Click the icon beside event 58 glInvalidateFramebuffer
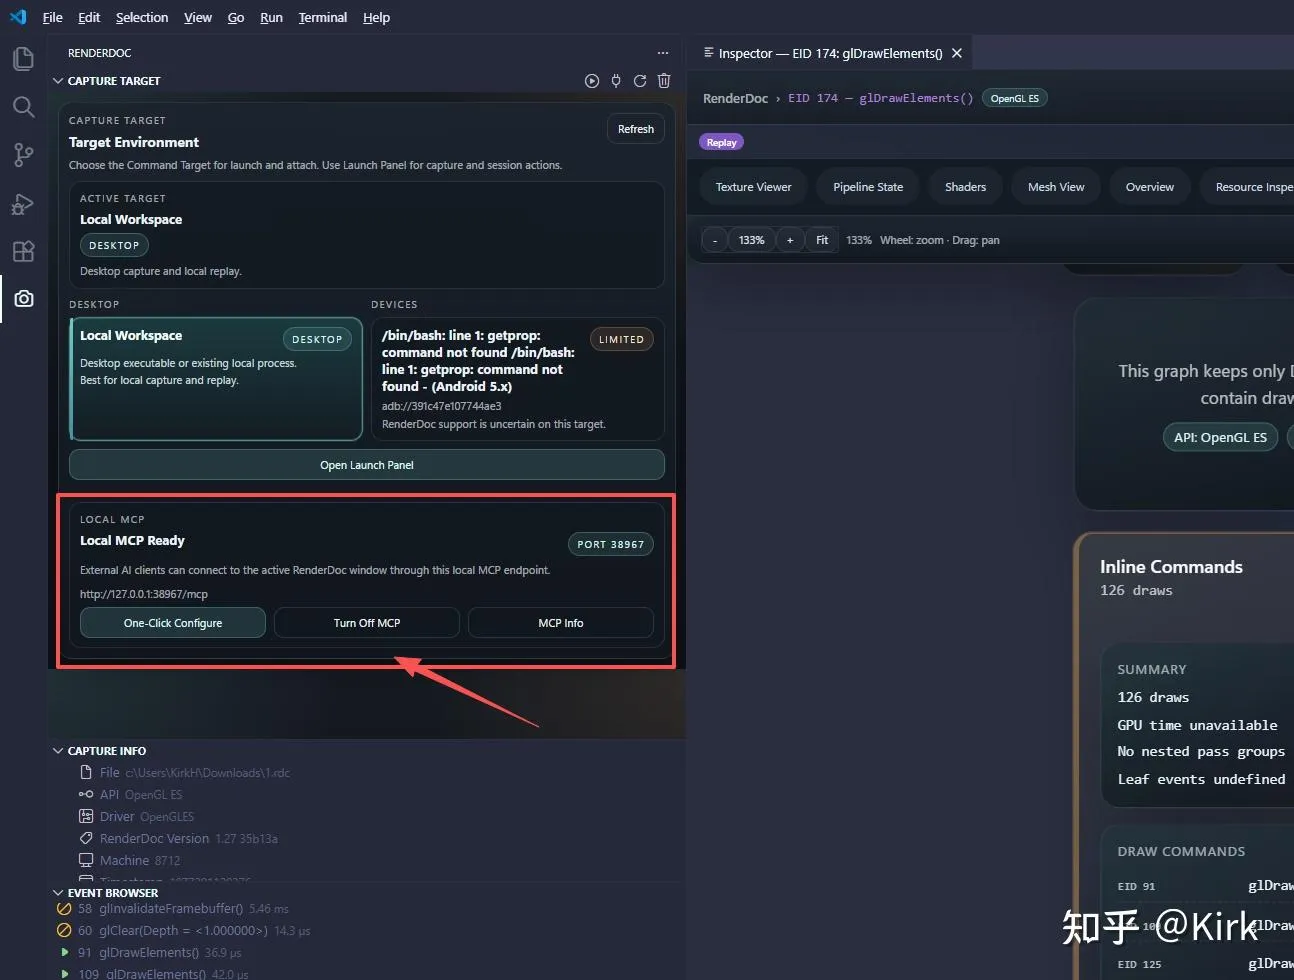The image size is (1294, 980). [x=64, y=909]
